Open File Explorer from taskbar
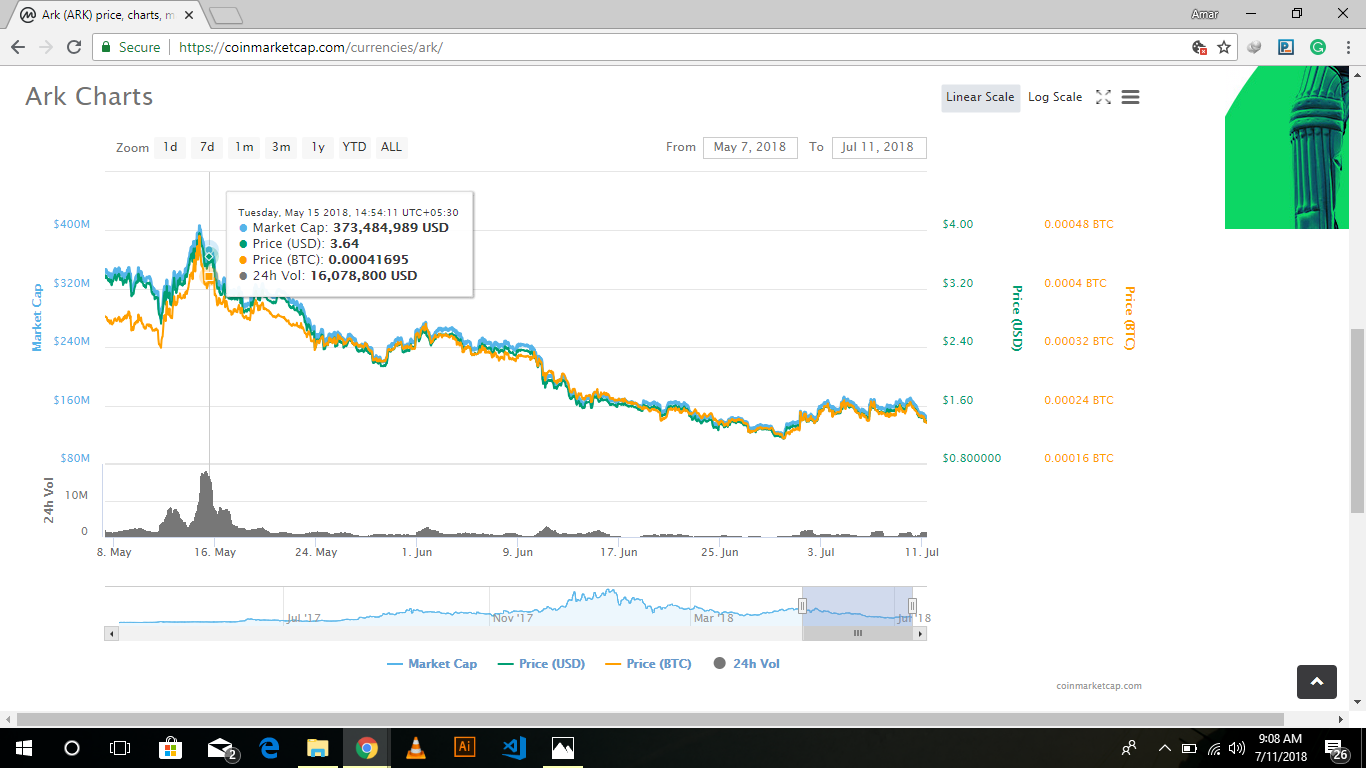Viewport: 1366px width, 768px height. pos(317,747)
